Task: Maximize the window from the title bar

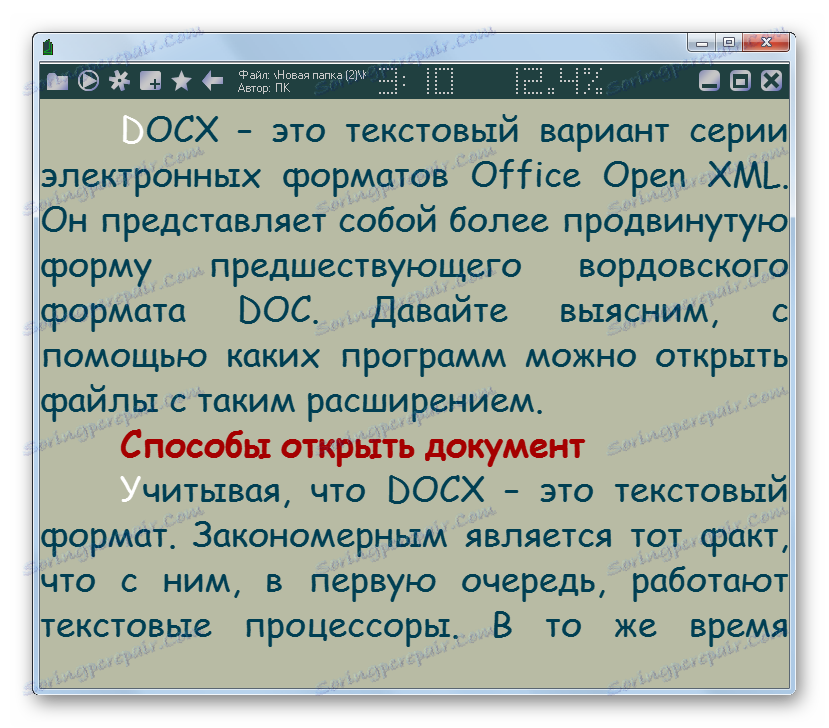Action: click(729, 43)
